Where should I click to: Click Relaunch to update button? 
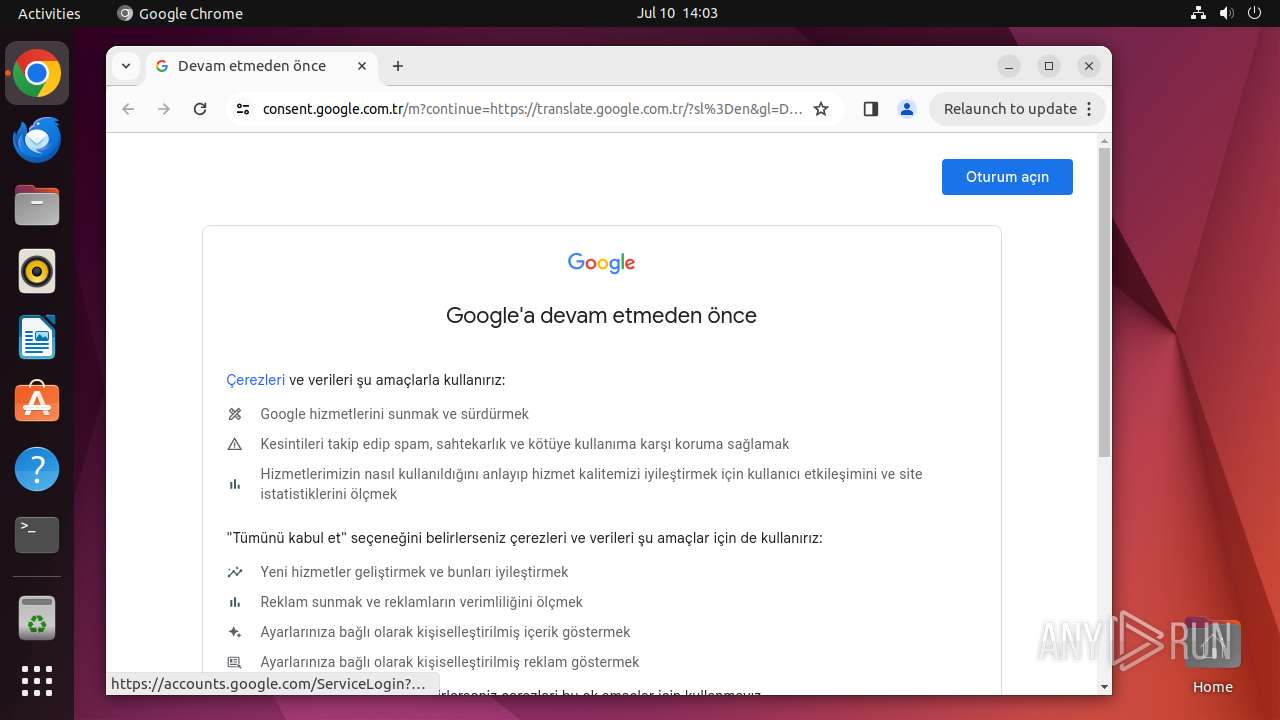coord(1018,109)
